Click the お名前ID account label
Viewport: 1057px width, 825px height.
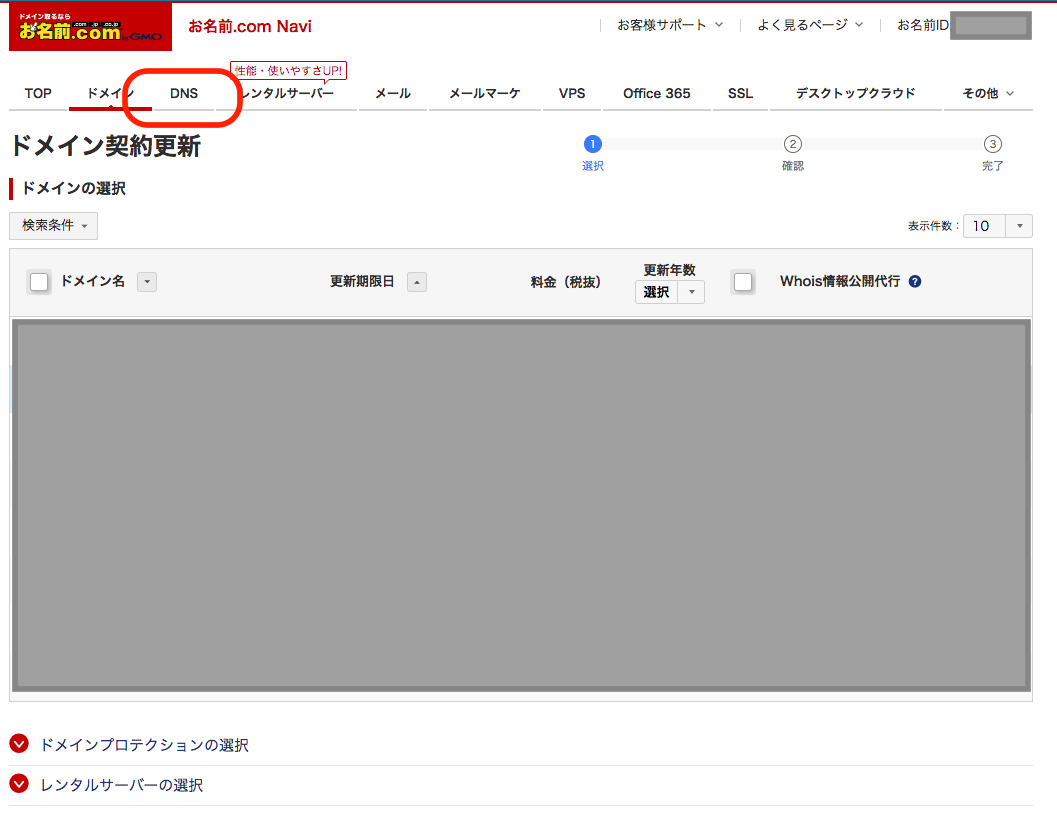pyautogui.click(x=923, y=25)
